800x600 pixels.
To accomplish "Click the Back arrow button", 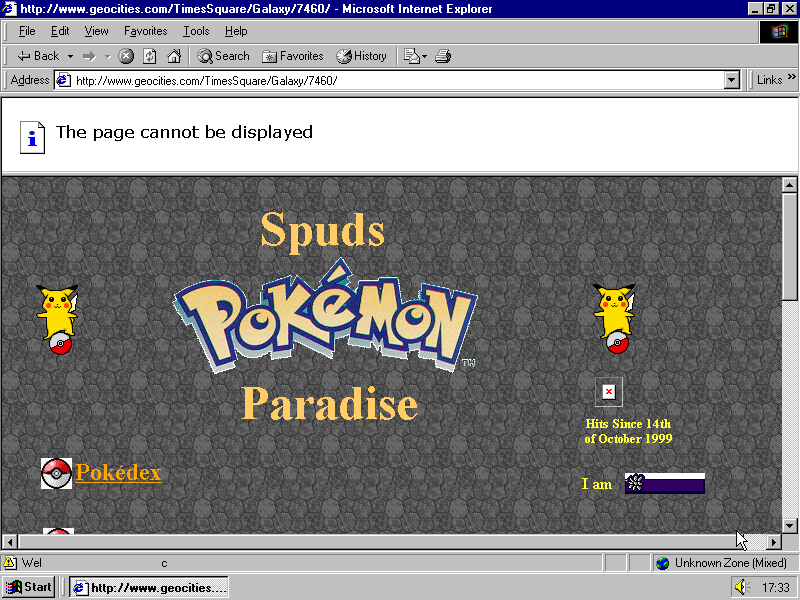I will [x=38, y=56].
